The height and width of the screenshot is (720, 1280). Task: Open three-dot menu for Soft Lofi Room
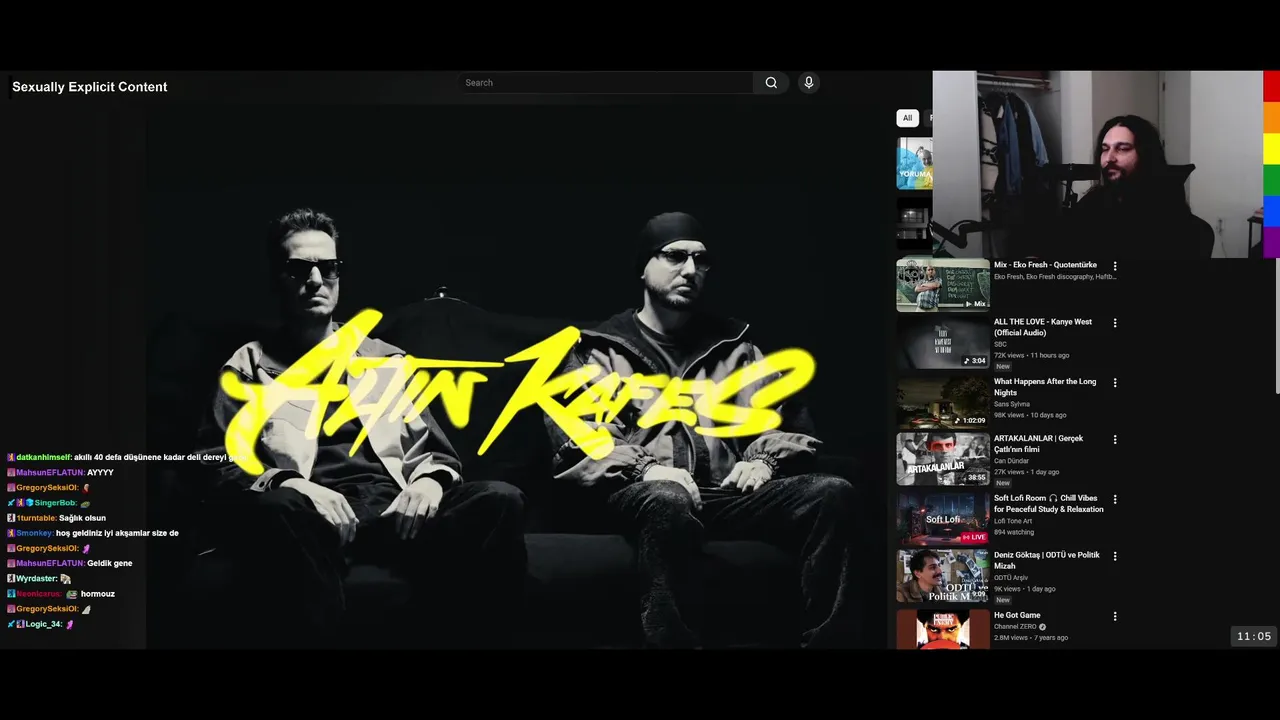pyautogui.click(x=1115, y=499)
